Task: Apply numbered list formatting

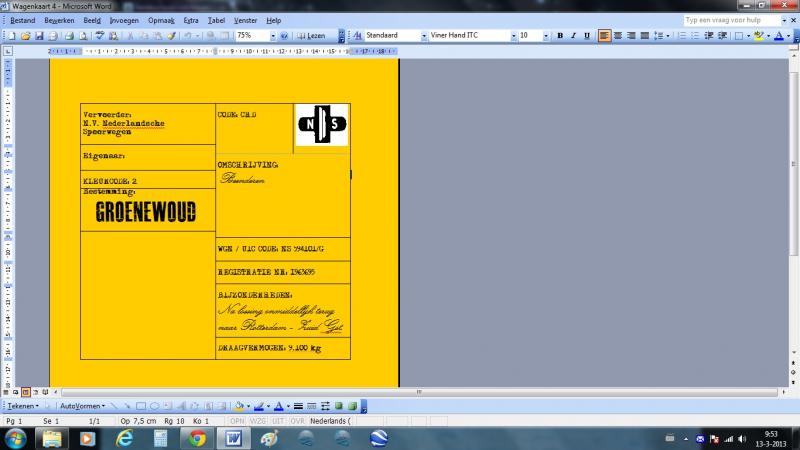Action: [x=682, y=36]
